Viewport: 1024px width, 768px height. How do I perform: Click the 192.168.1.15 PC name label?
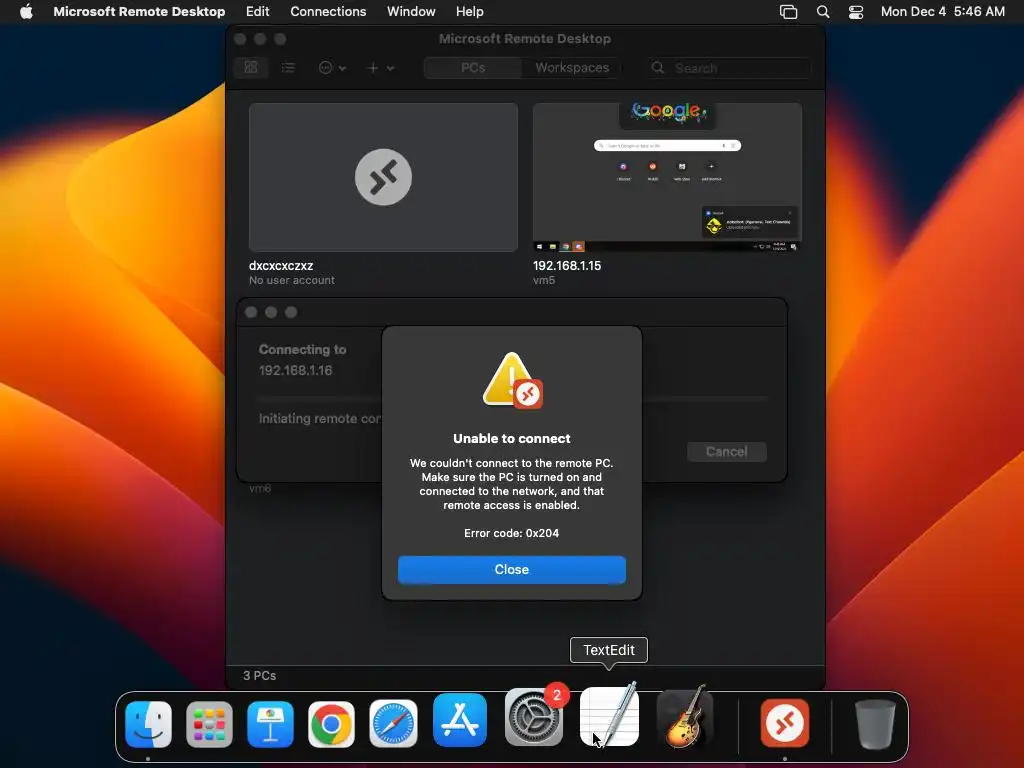point(567,266)
